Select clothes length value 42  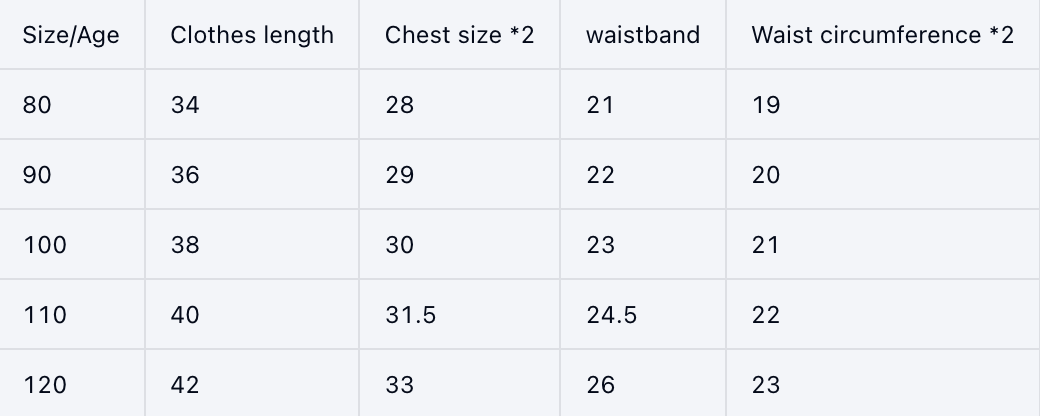(x=185, y=385)
